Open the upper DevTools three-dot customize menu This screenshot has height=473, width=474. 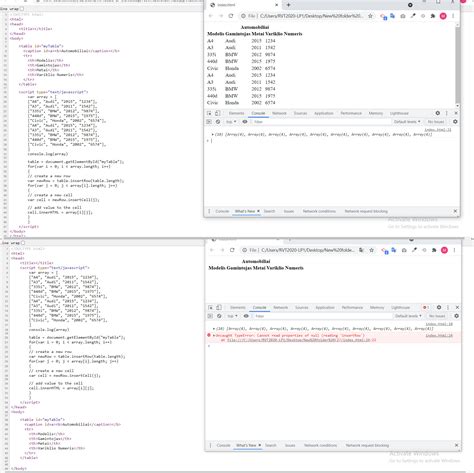point(447,113)
